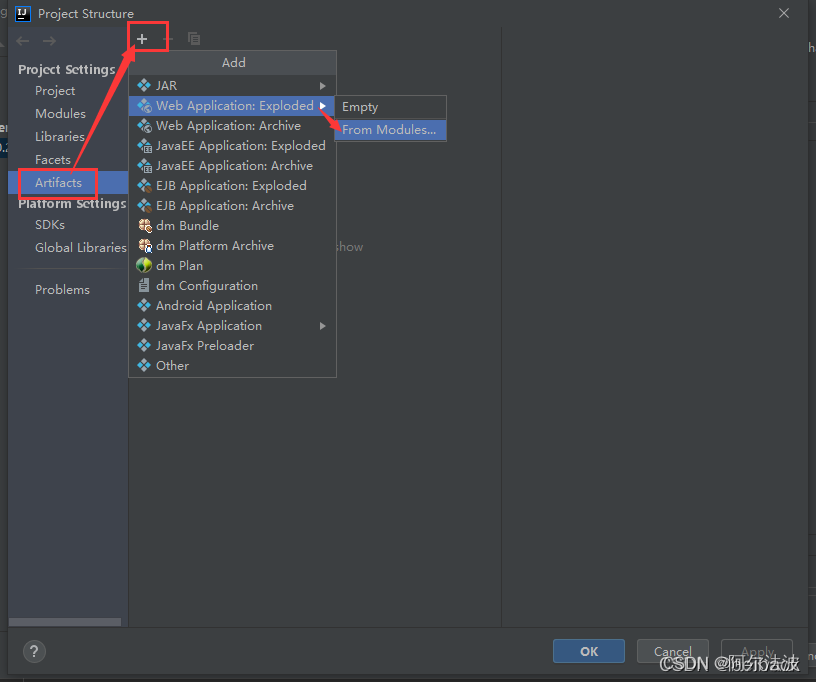Click the Remove artifact minus icon
Screen dimensions: 816x682
tap(168, 39)
